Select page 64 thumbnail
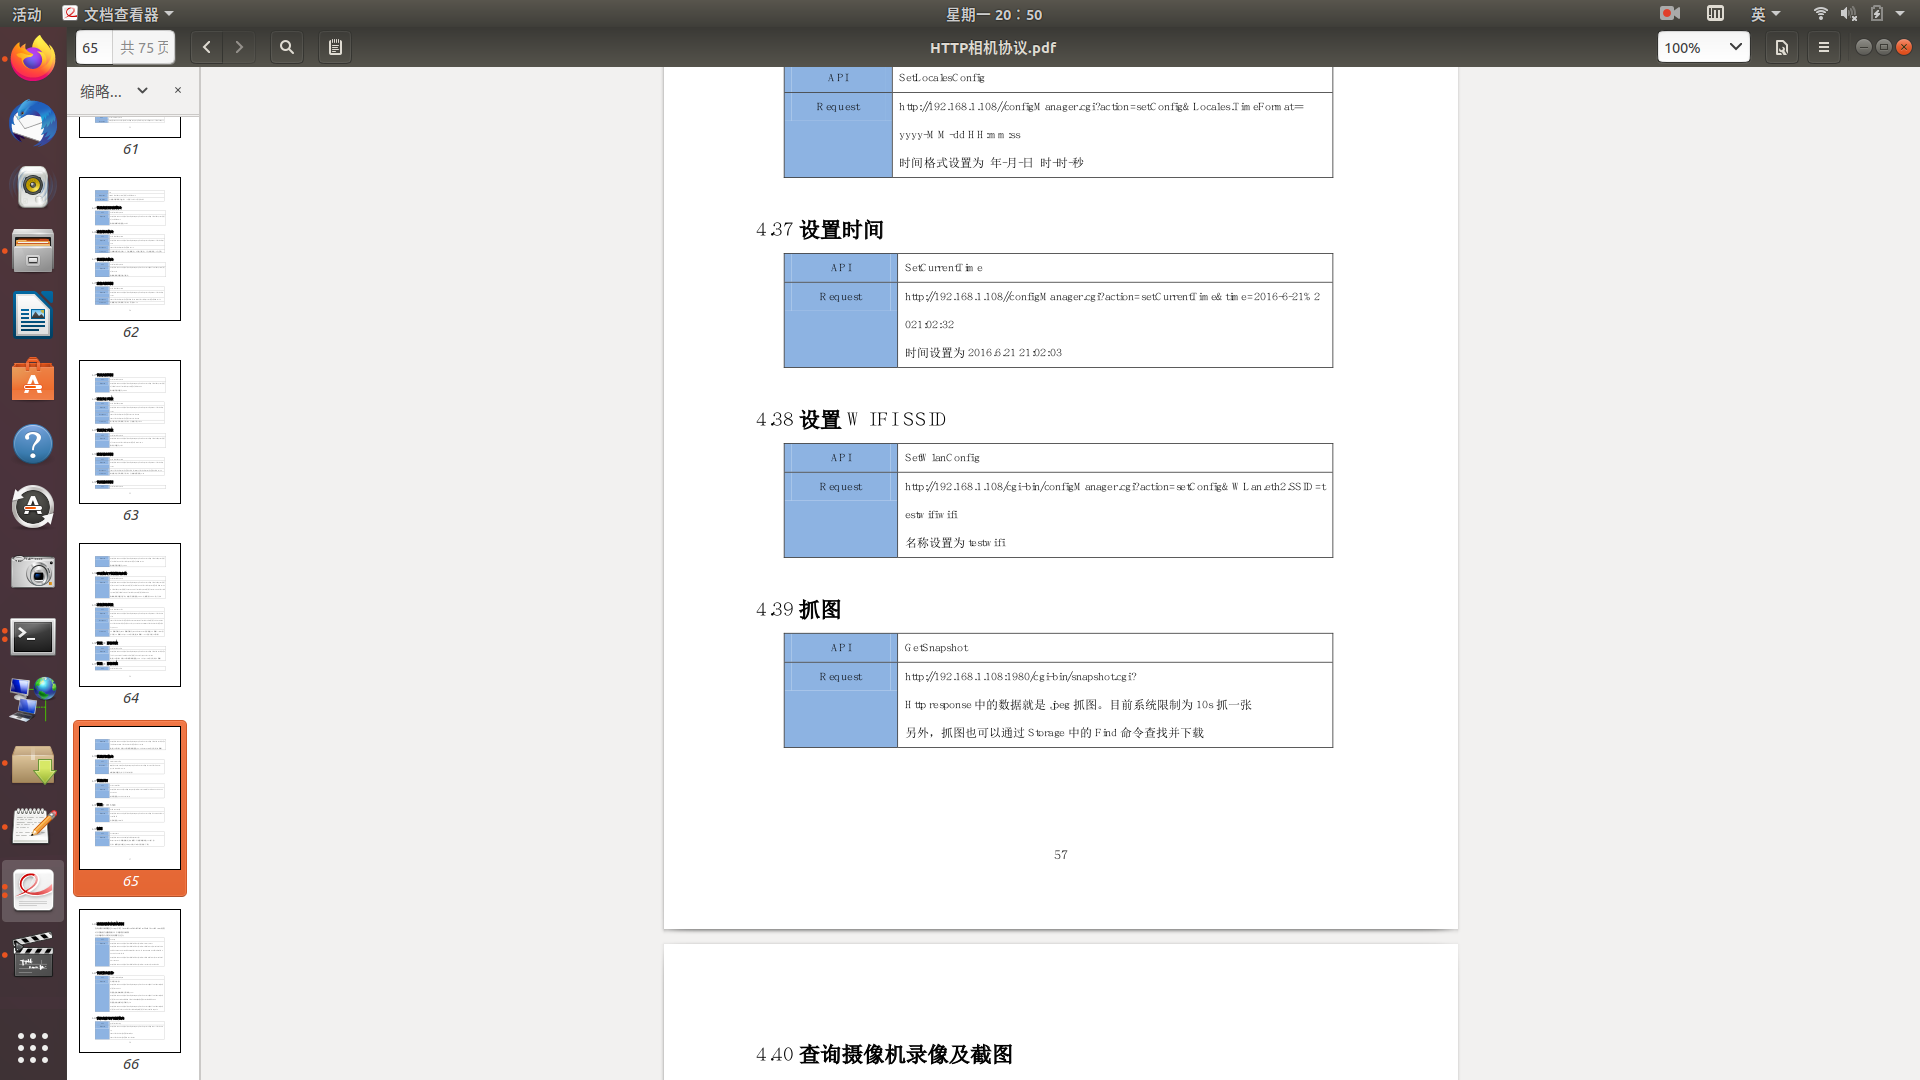Image resolution: width=1920 pixels, height=1080 pixels. pos(130,615)
